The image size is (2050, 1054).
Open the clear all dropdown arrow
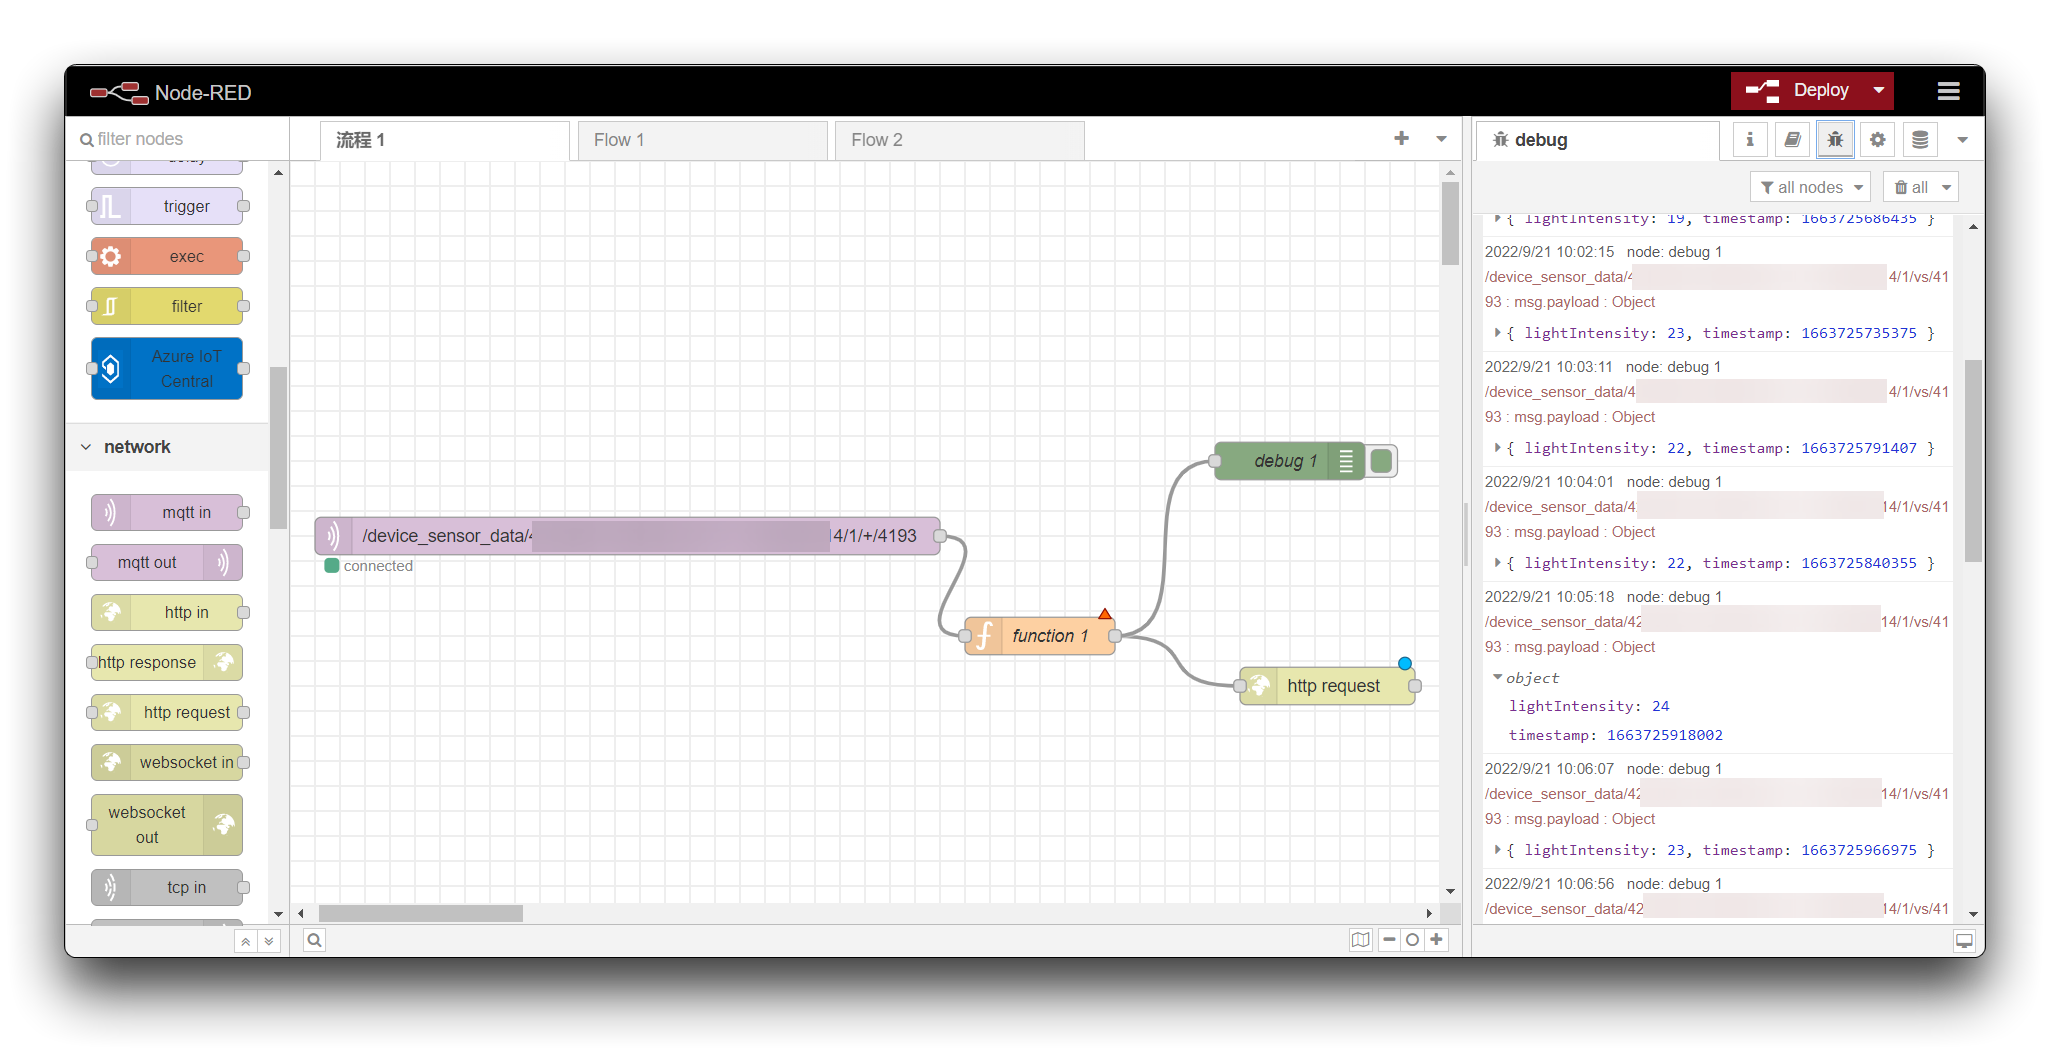[x=1946, y=187]
